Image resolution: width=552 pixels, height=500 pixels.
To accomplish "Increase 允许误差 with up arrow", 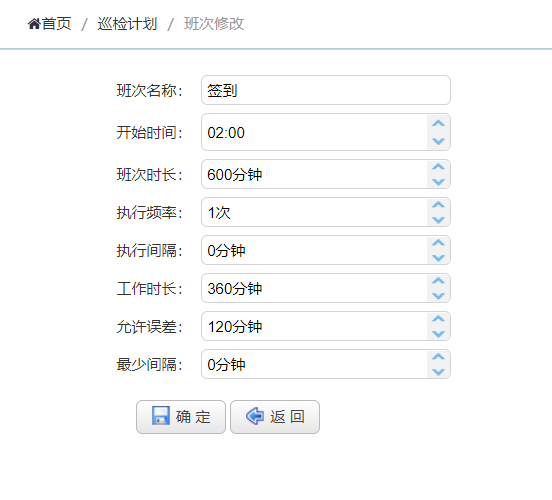I will click(438, 319).
